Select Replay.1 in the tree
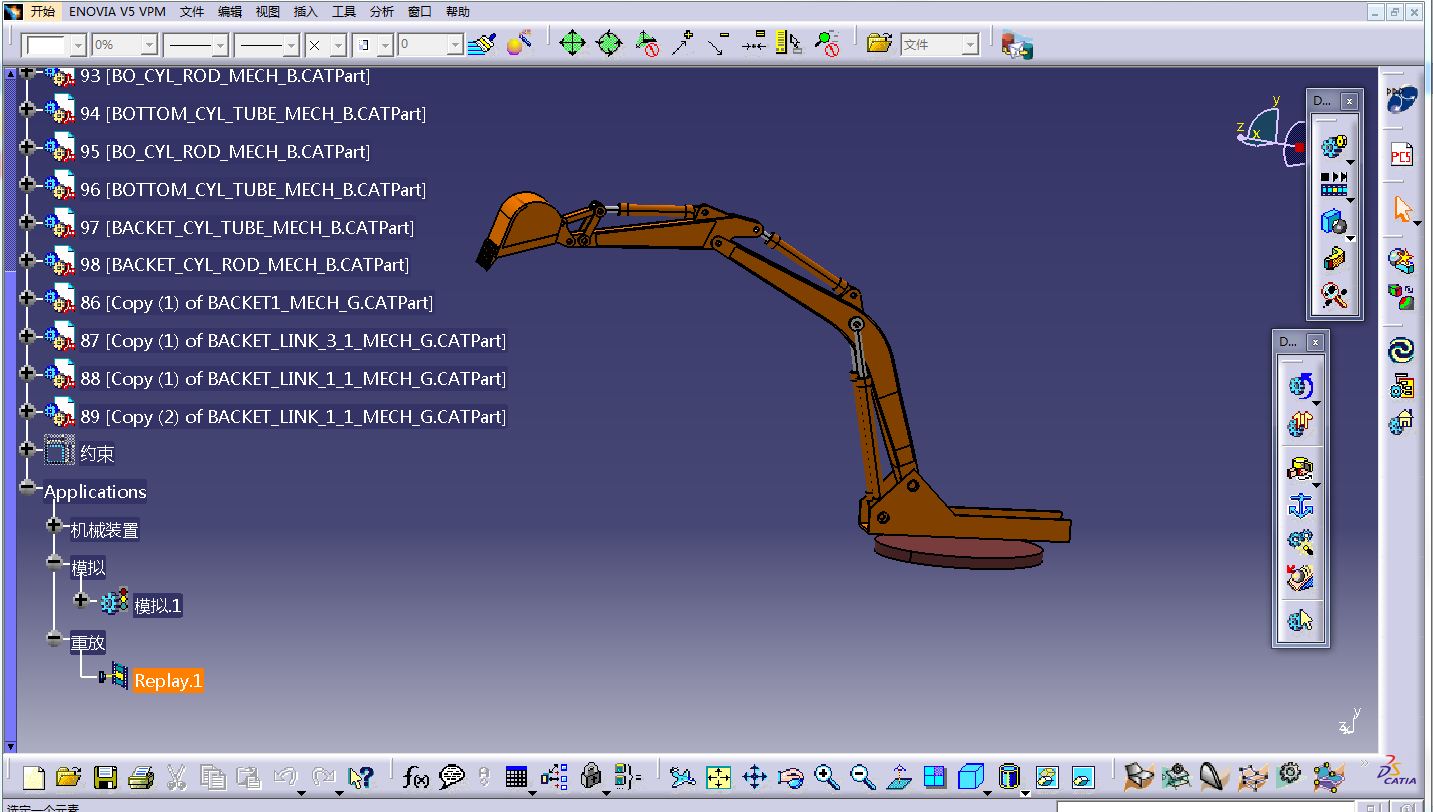The width and height of the screenshot is (1433, 812). 168,681
